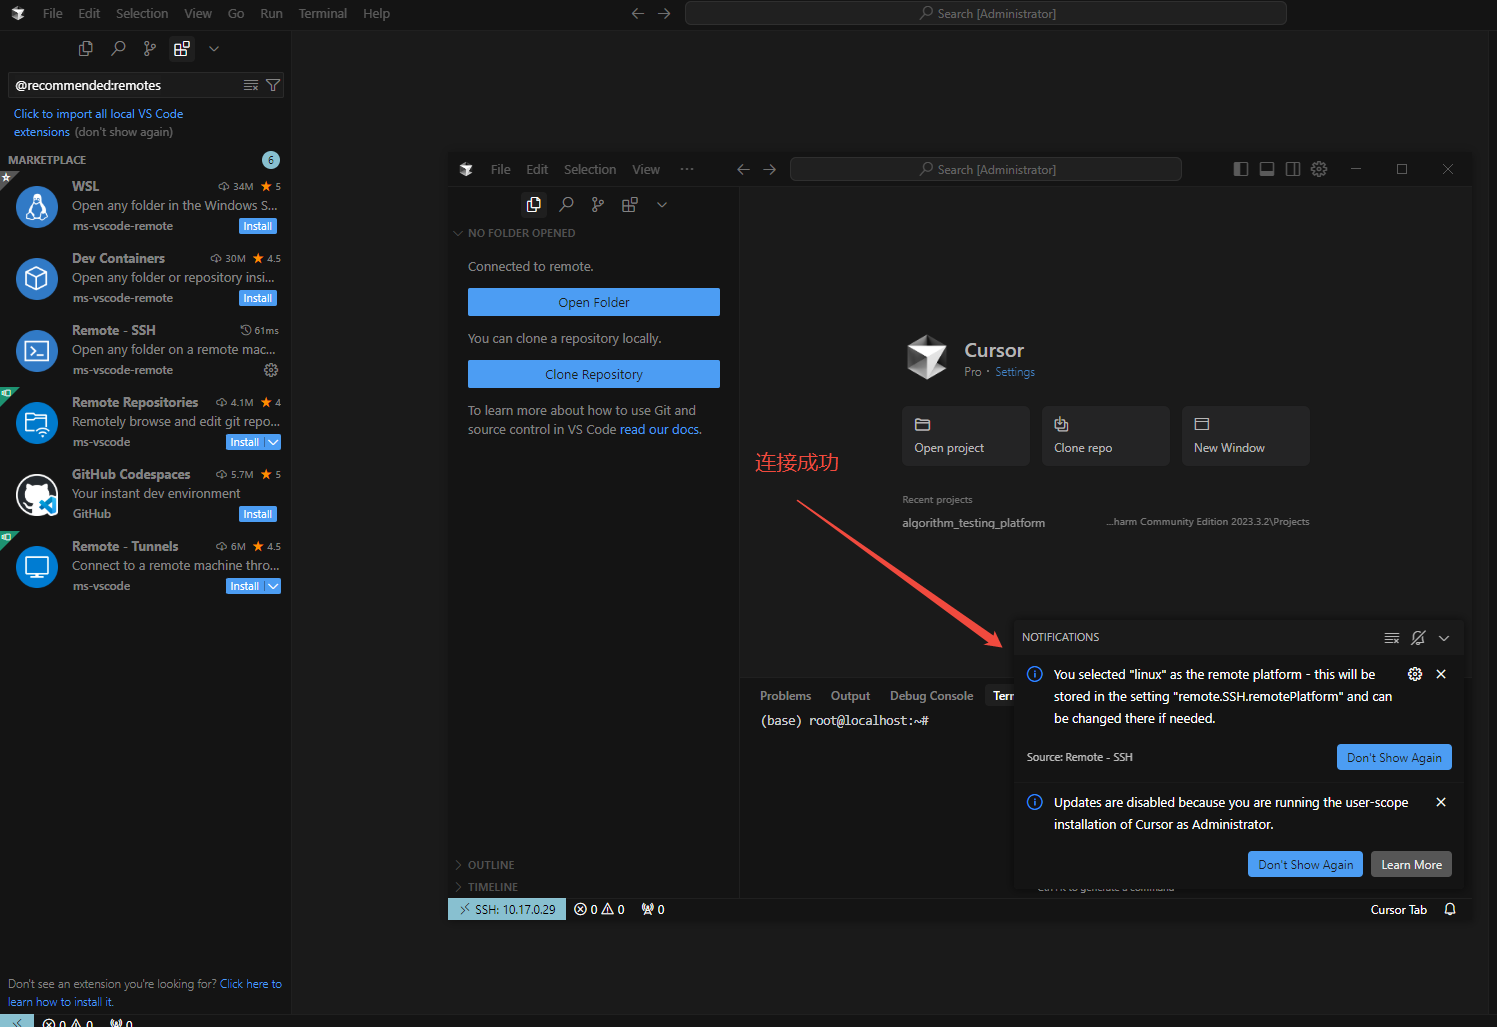Click back navigation arrow in back window
Screen dimensions: 1497x1027
(x=638, y=13)
